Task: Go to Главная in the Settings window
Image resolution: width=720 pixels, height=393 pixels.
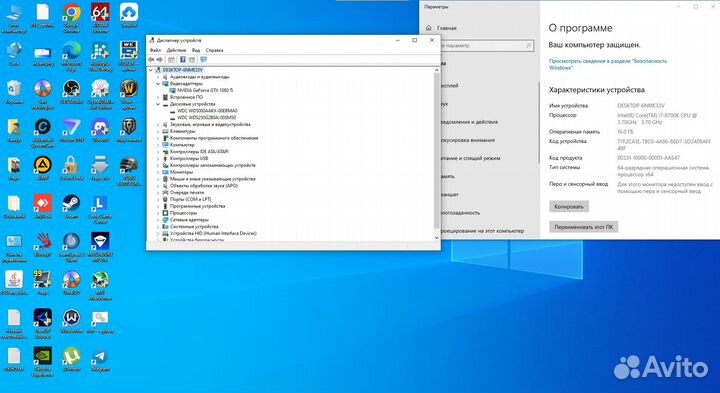Action: (441, 28)
